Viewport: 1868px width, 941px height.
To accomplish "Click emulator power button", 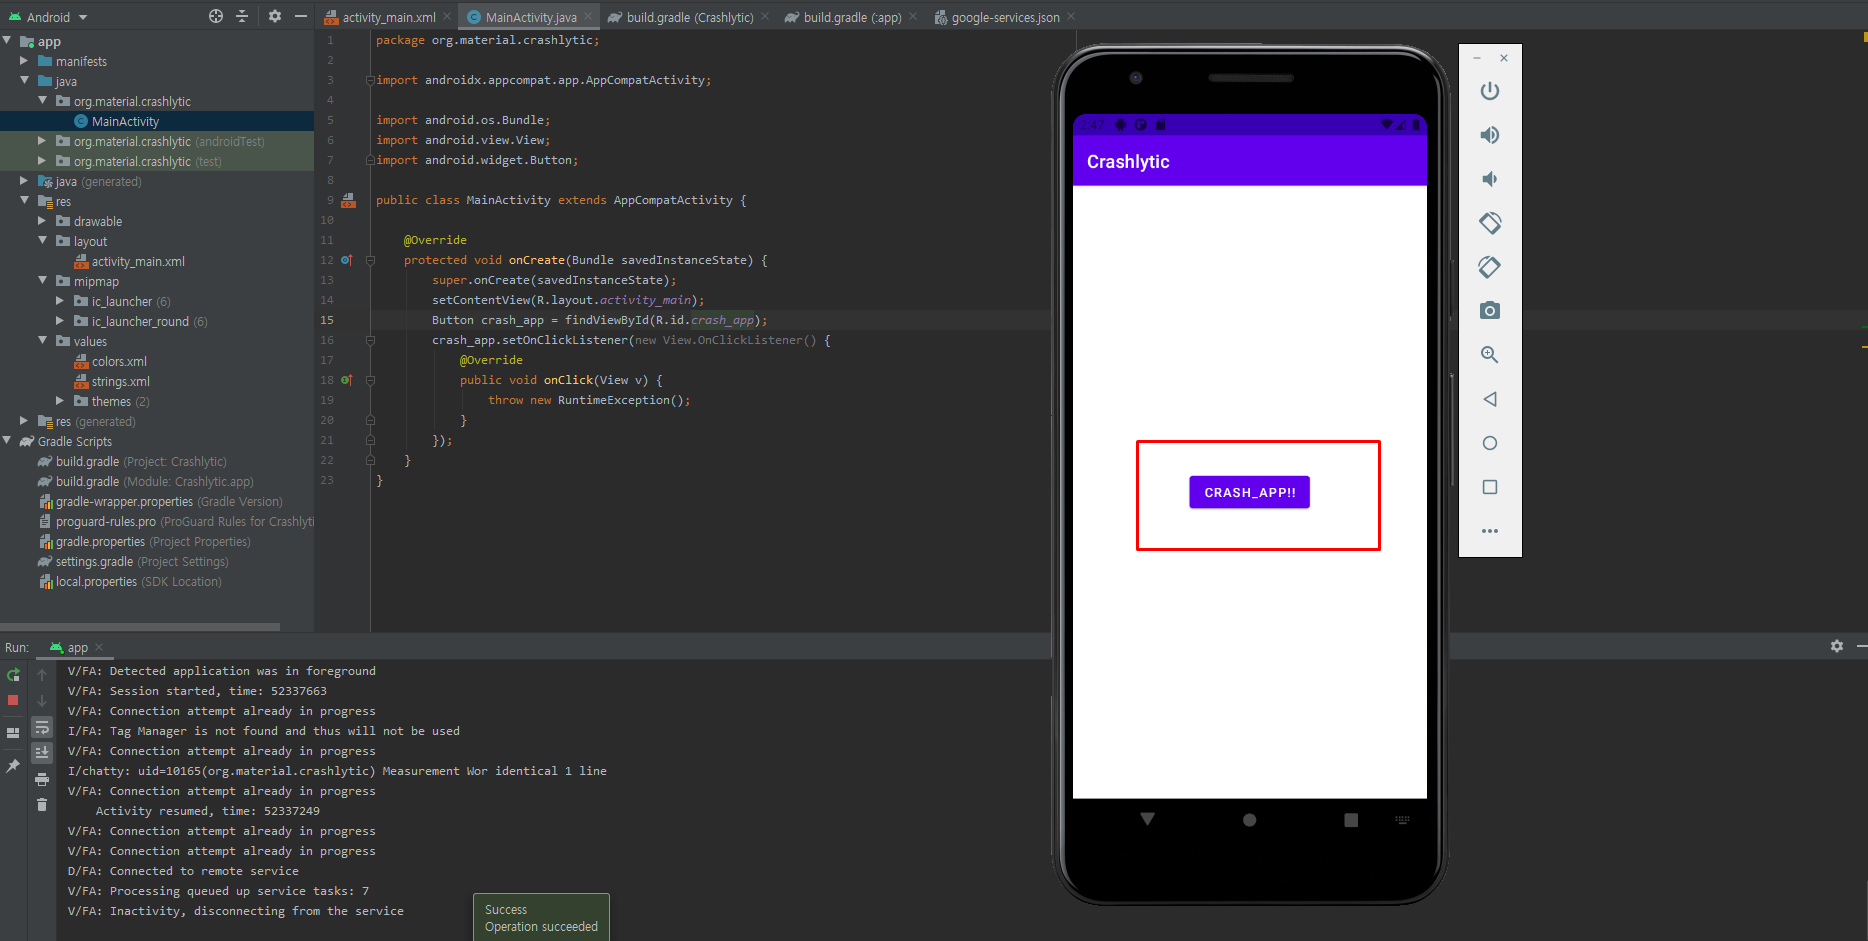I will [x=1490, y=91].
